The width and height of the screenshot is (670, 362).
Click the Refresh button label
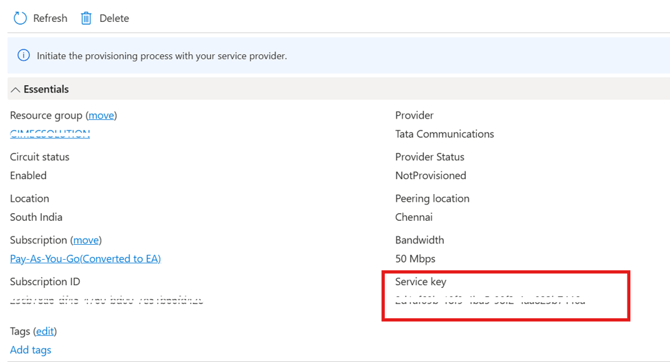tap(50, 18)
